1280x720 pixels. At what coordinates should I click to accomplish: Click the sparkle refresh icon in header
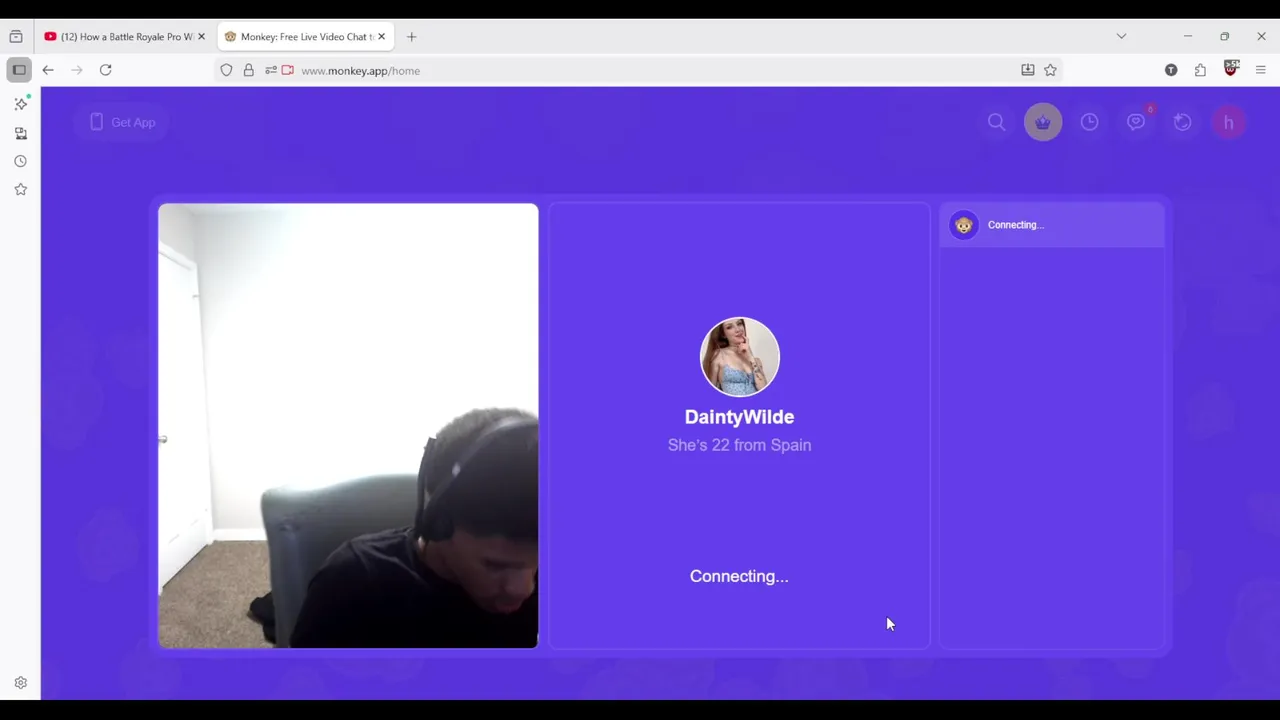[1182, 122]
